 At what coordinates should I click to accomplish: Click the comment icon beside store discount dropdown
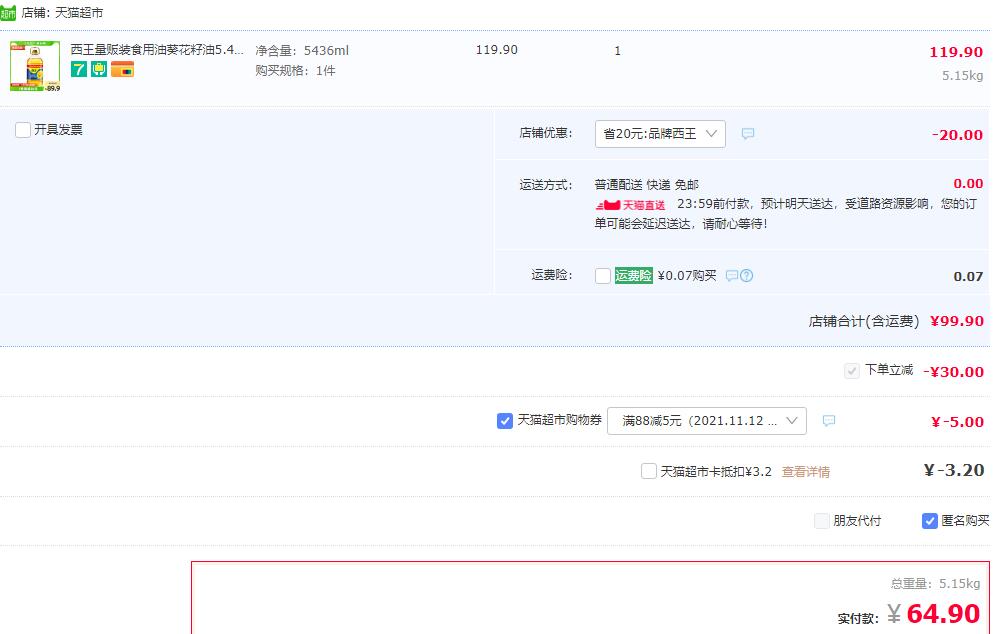coord(748,134)
